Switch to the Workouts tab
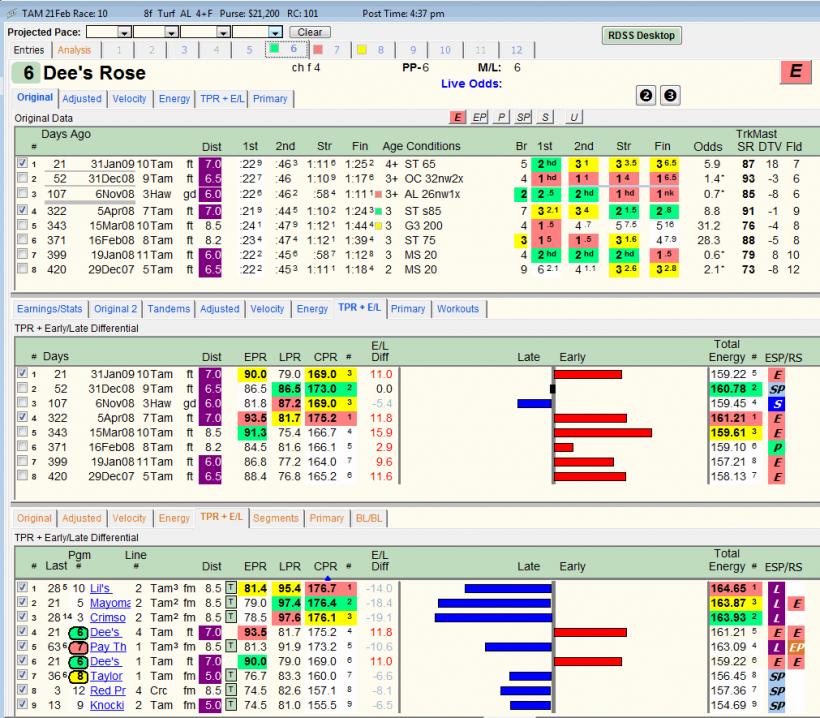The width and height of the screenshot is (820, 718). click(x=458, y=309)
